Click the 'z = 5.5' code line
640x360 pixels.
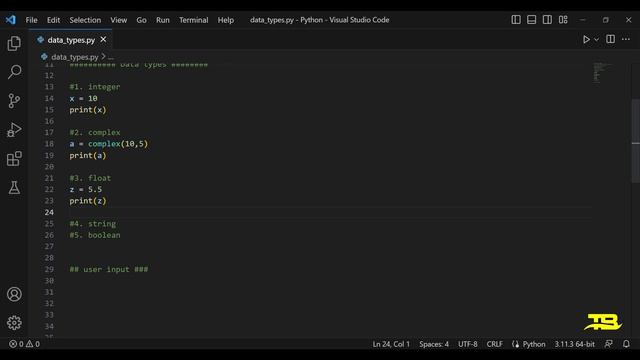86,189
